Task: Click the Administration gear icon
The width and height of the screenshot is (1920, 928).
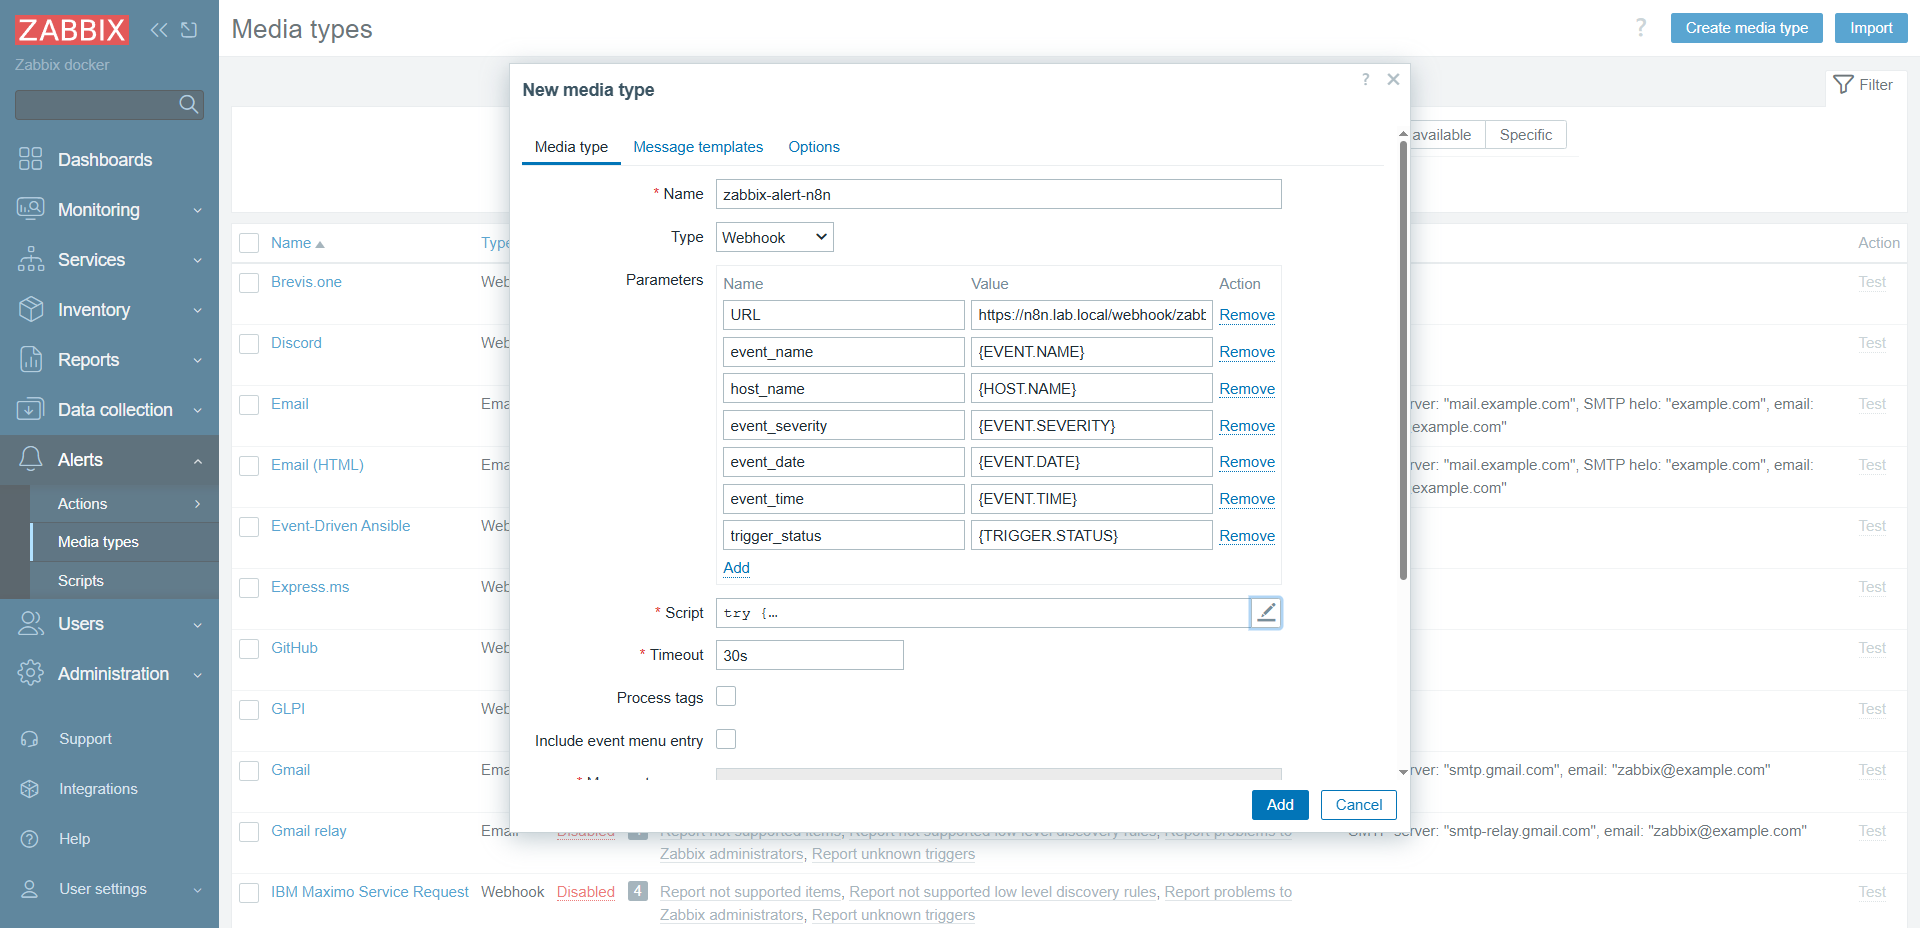Action: tap(31, 673)
